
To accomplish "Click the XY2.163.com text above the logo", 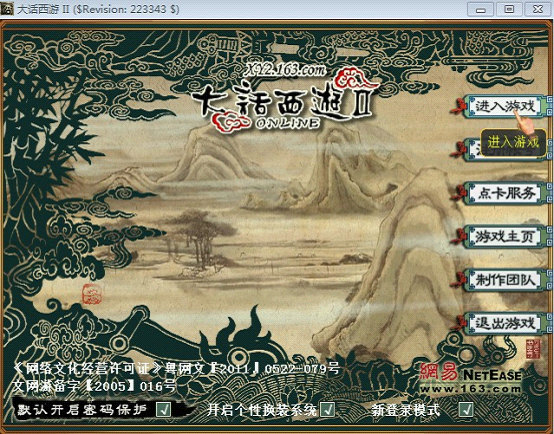I will 285,70.
